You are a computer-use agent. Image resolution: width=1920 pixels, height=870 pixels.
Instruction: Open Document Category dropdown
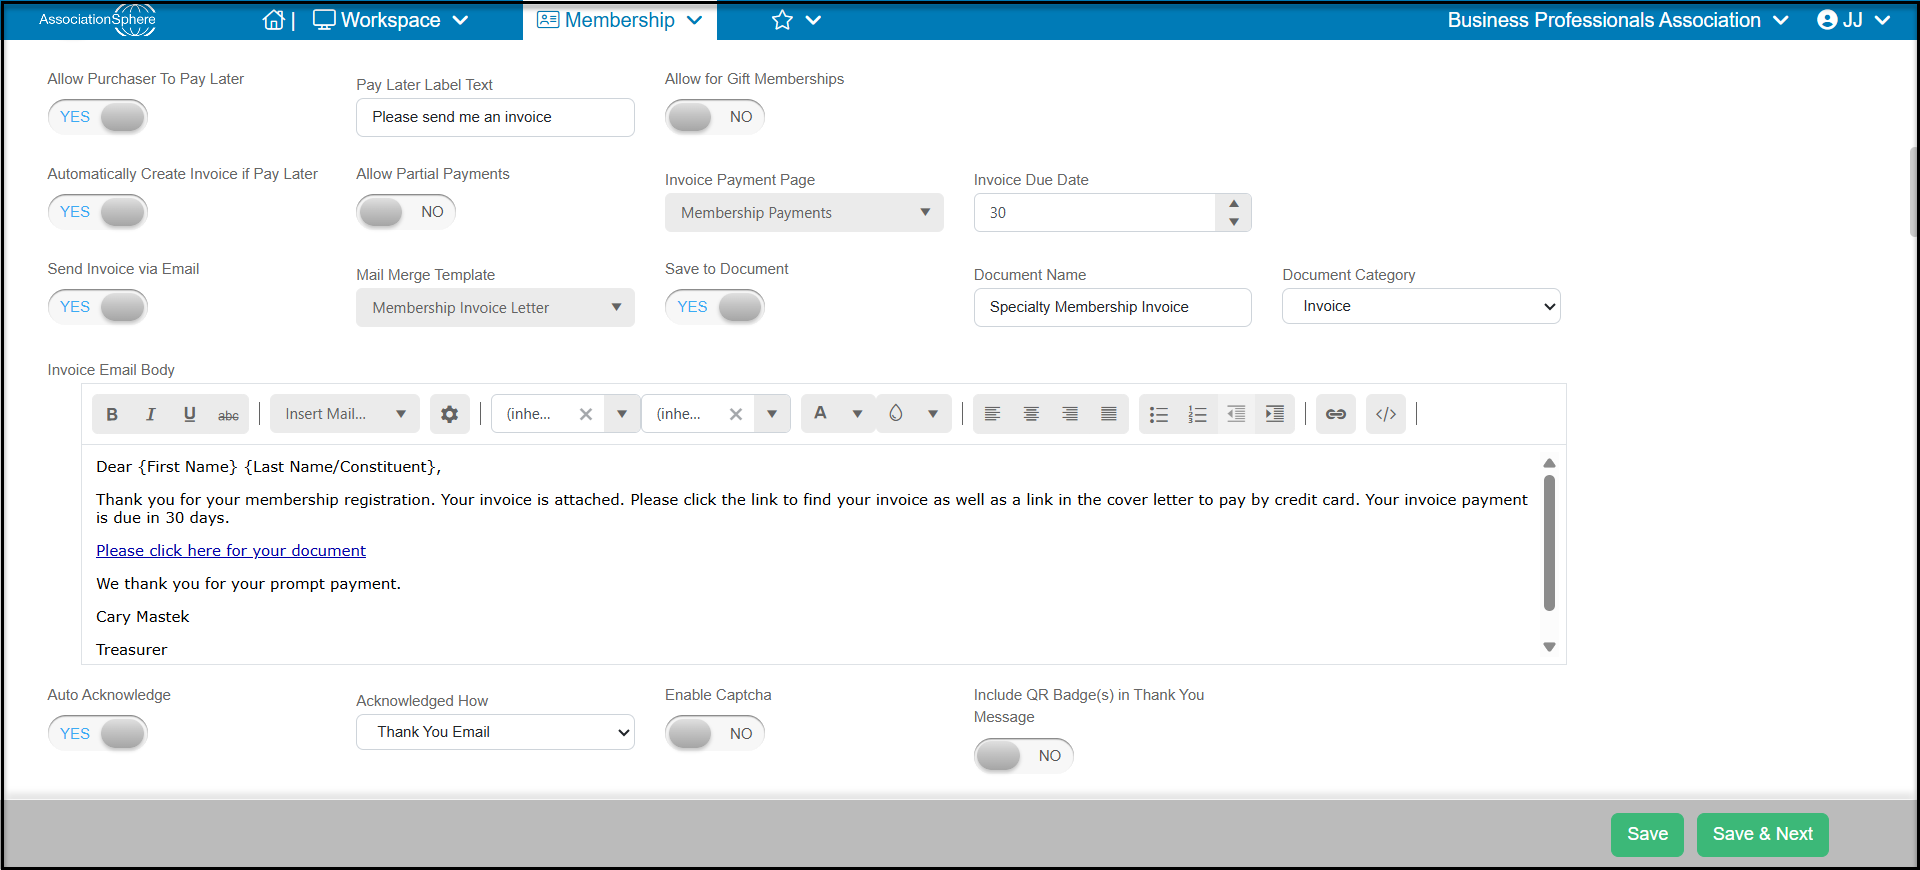(x=1421, y=306)
